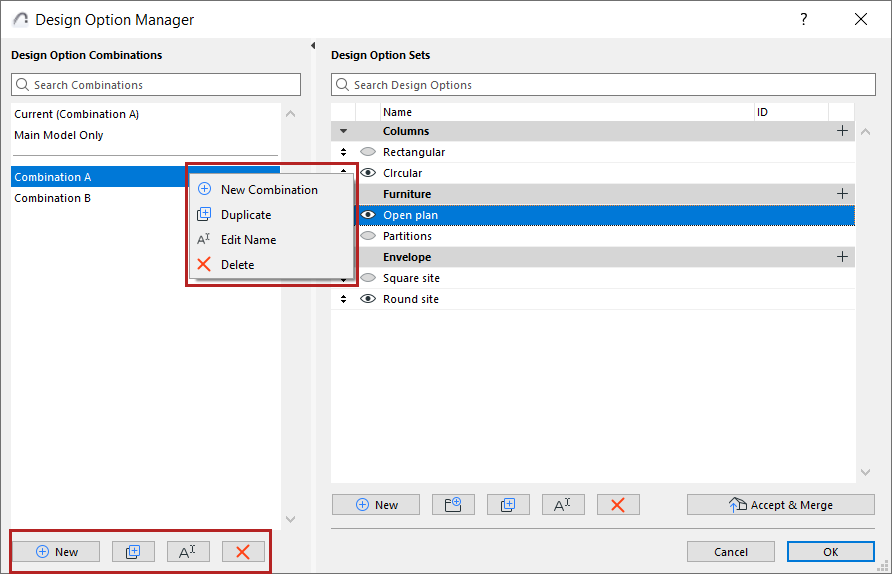Click the Accept & Merge button
Viewport: 892px width, 574px height.
(x=780, y=505)
